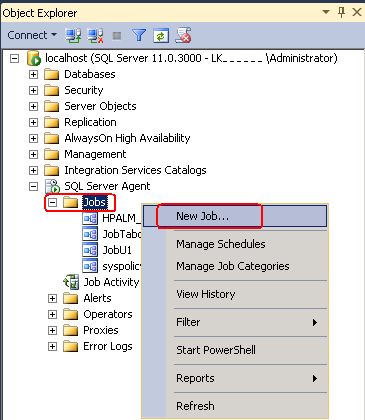Click the localhost server database icon

(34, 58)
